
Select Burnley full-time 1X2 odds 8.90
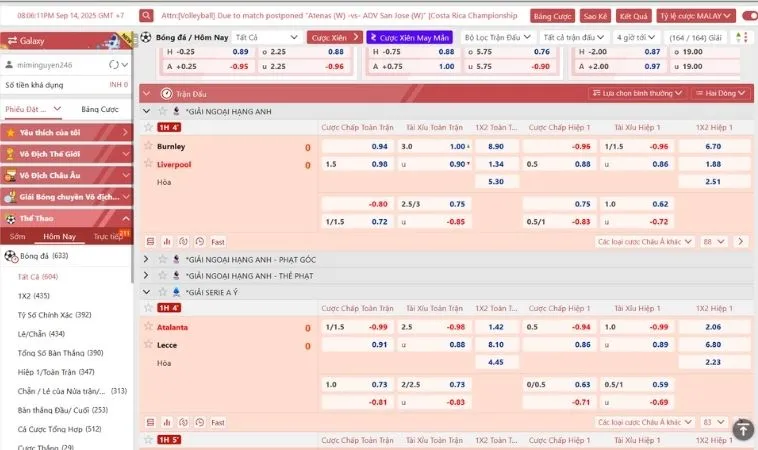click(x=495, y=146)
